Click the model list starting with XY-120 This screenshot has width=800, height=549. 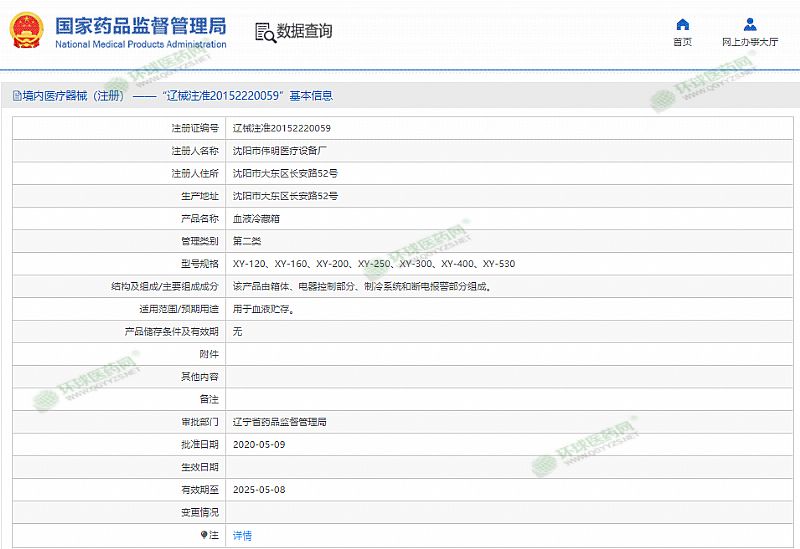(373, 264)
